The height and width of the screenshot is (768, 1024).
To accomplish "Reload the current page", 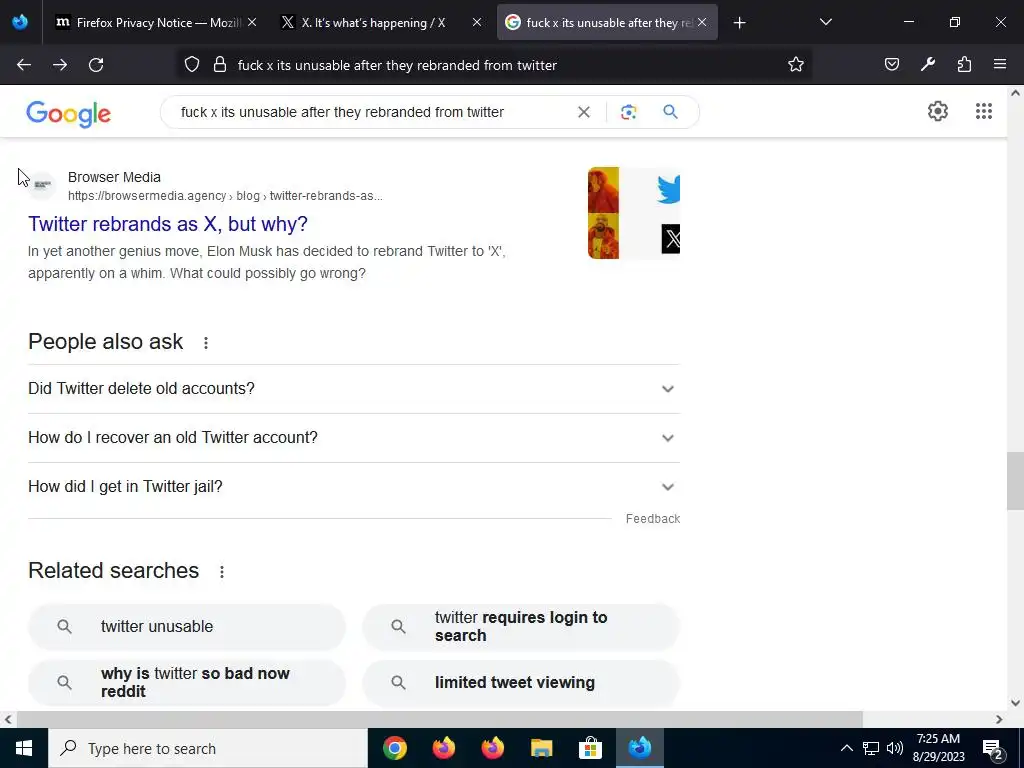I will click(x=96, y=65).
